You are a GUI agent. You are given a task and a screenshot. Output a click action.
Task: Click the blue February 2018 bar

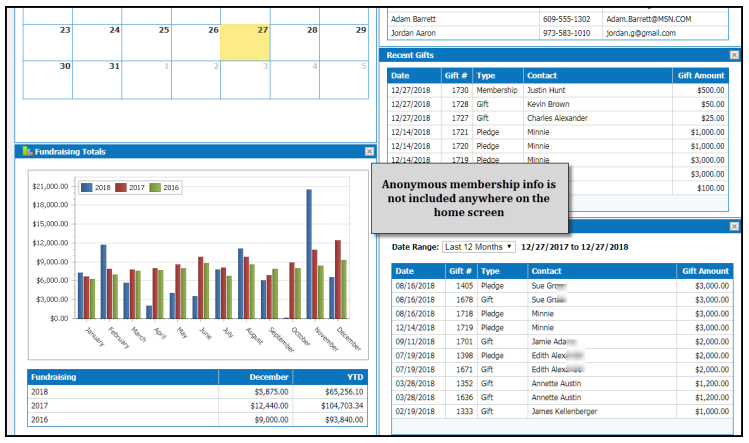(103, 281)
